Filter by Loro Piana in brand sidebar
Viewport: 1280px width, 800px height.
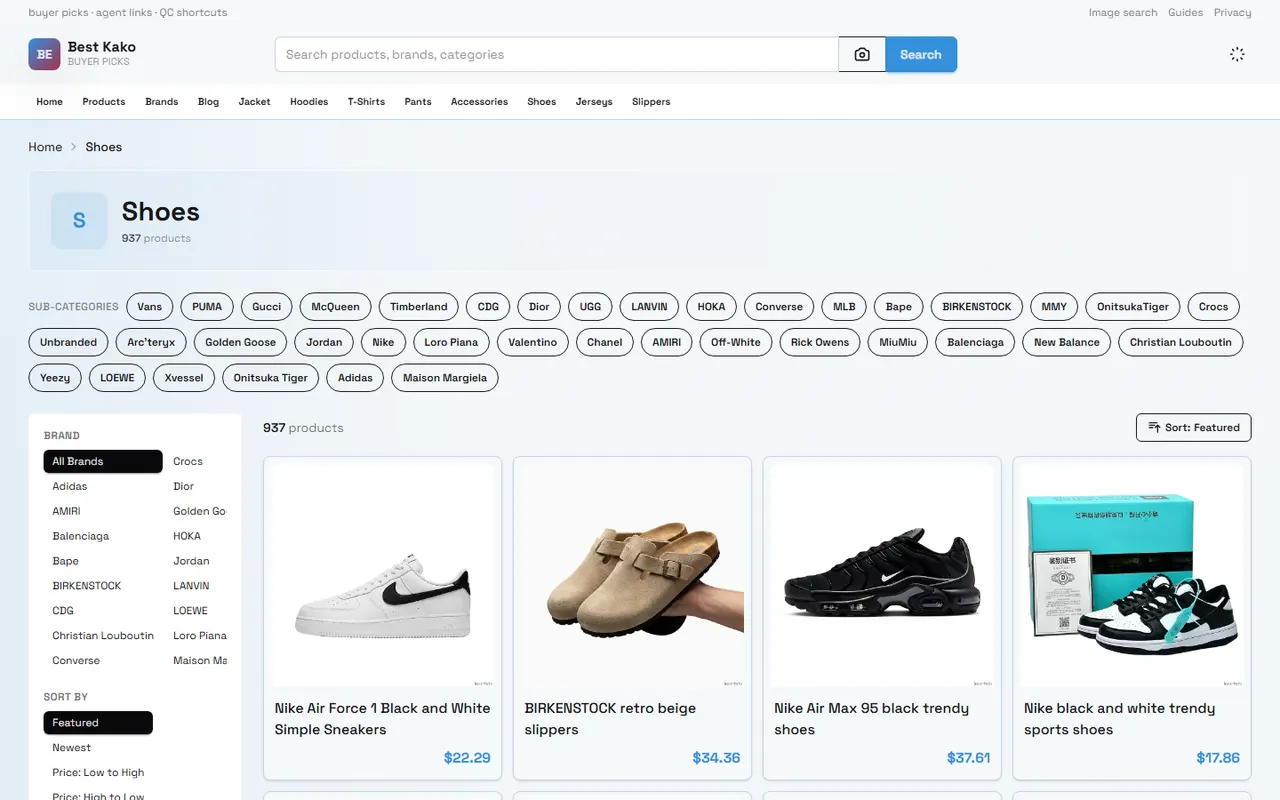pos(200,636)
